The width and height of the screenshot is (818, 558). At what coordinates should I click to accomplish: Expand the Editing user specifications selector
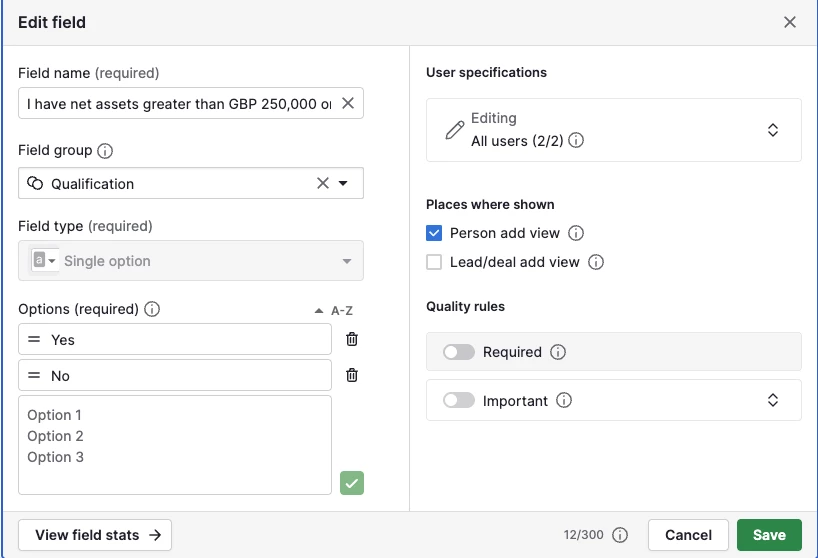772,130
